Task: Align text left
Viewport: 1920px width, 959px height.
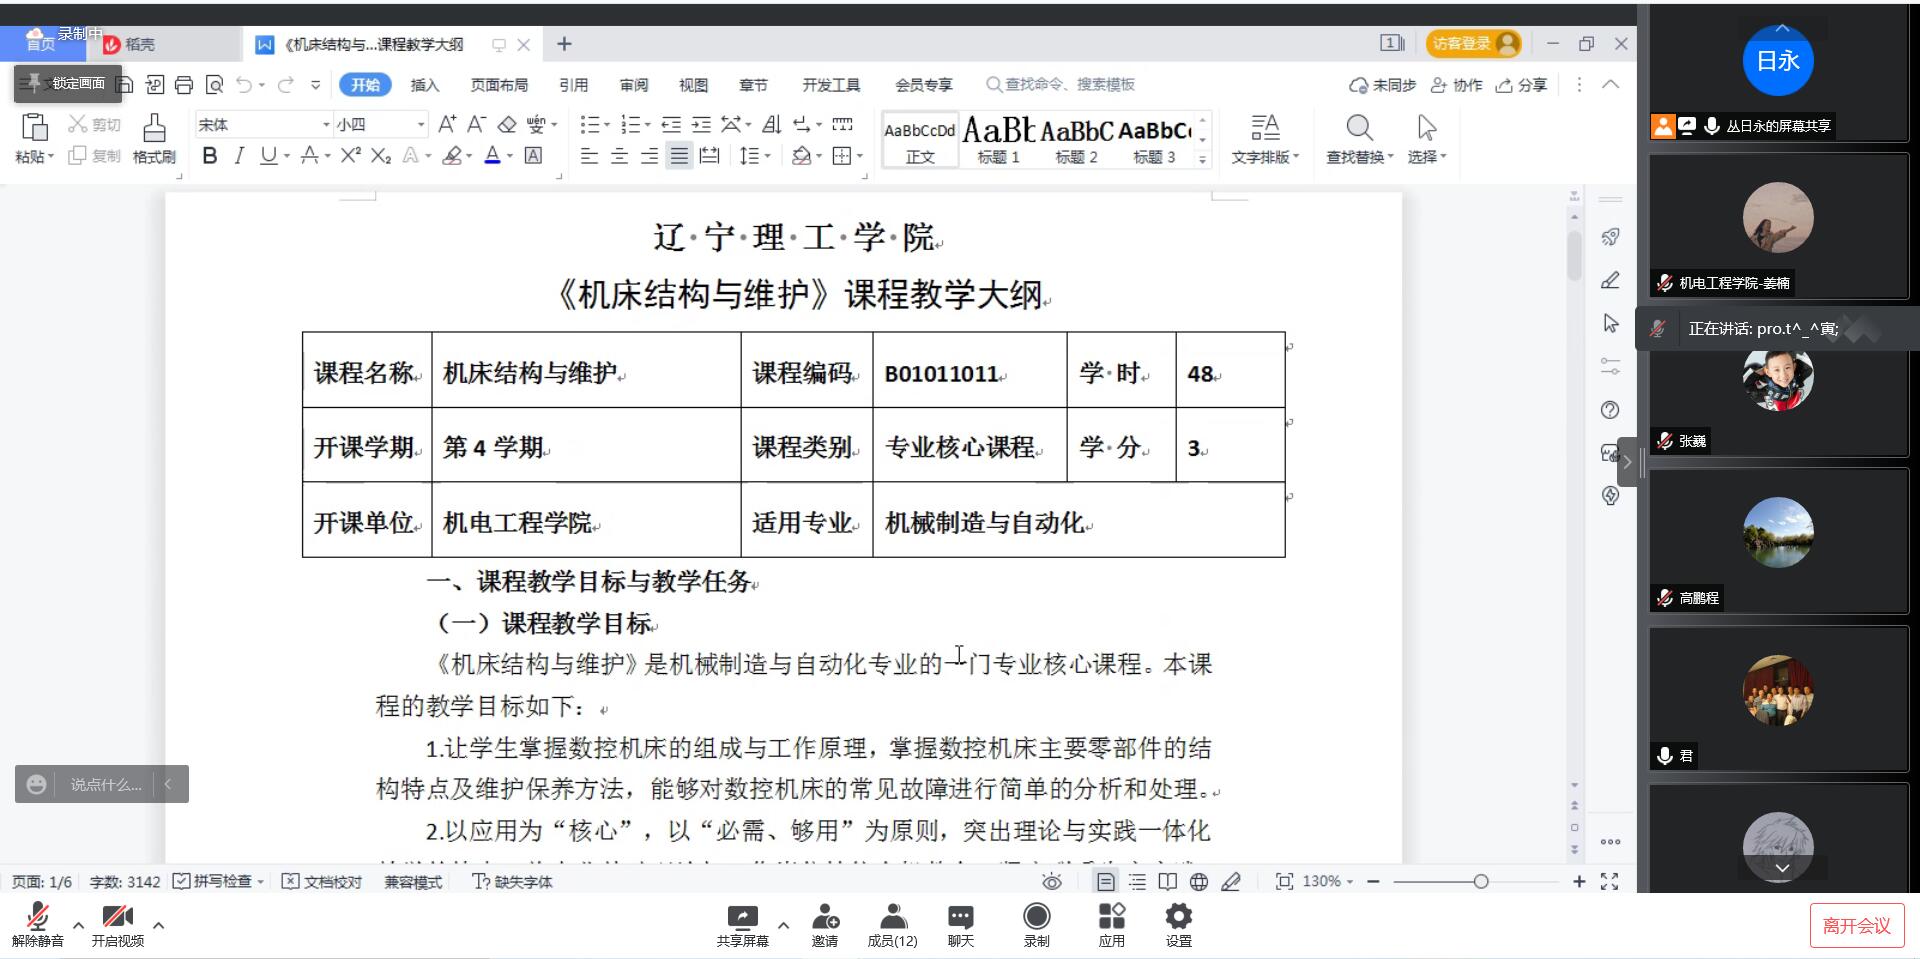Action: pos(589,155)
